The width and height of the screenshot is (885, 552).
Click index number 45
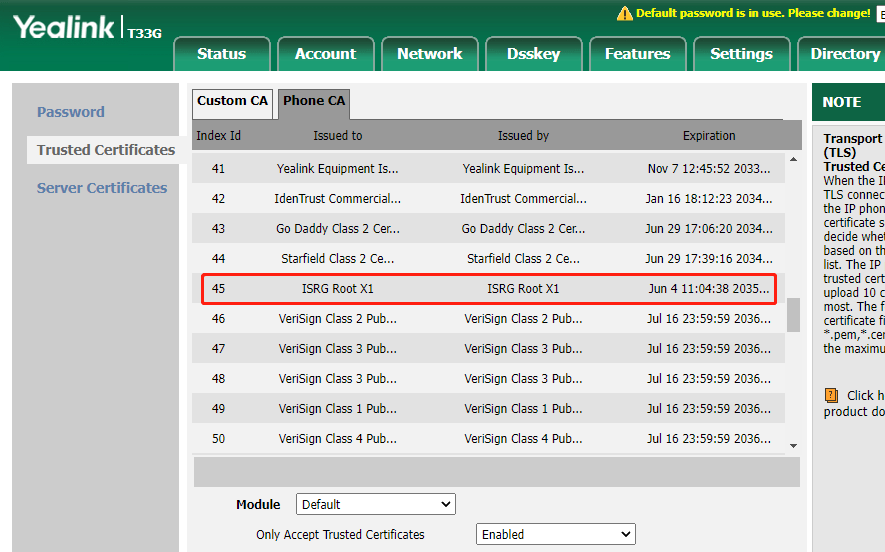(218, 288)
